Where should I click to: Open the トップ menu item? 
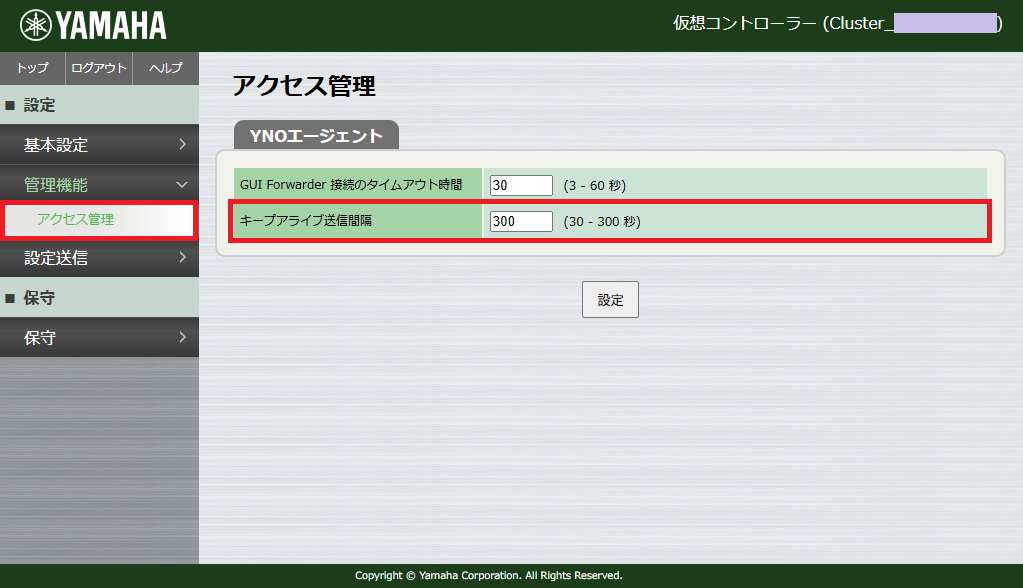(x=33, y=68)
